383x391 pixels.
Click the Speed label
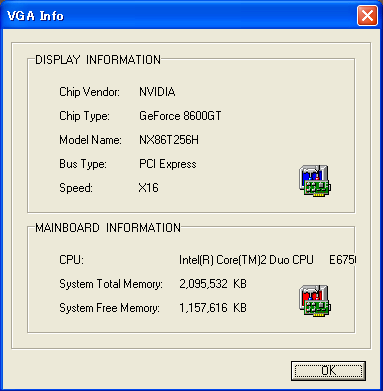76,188
